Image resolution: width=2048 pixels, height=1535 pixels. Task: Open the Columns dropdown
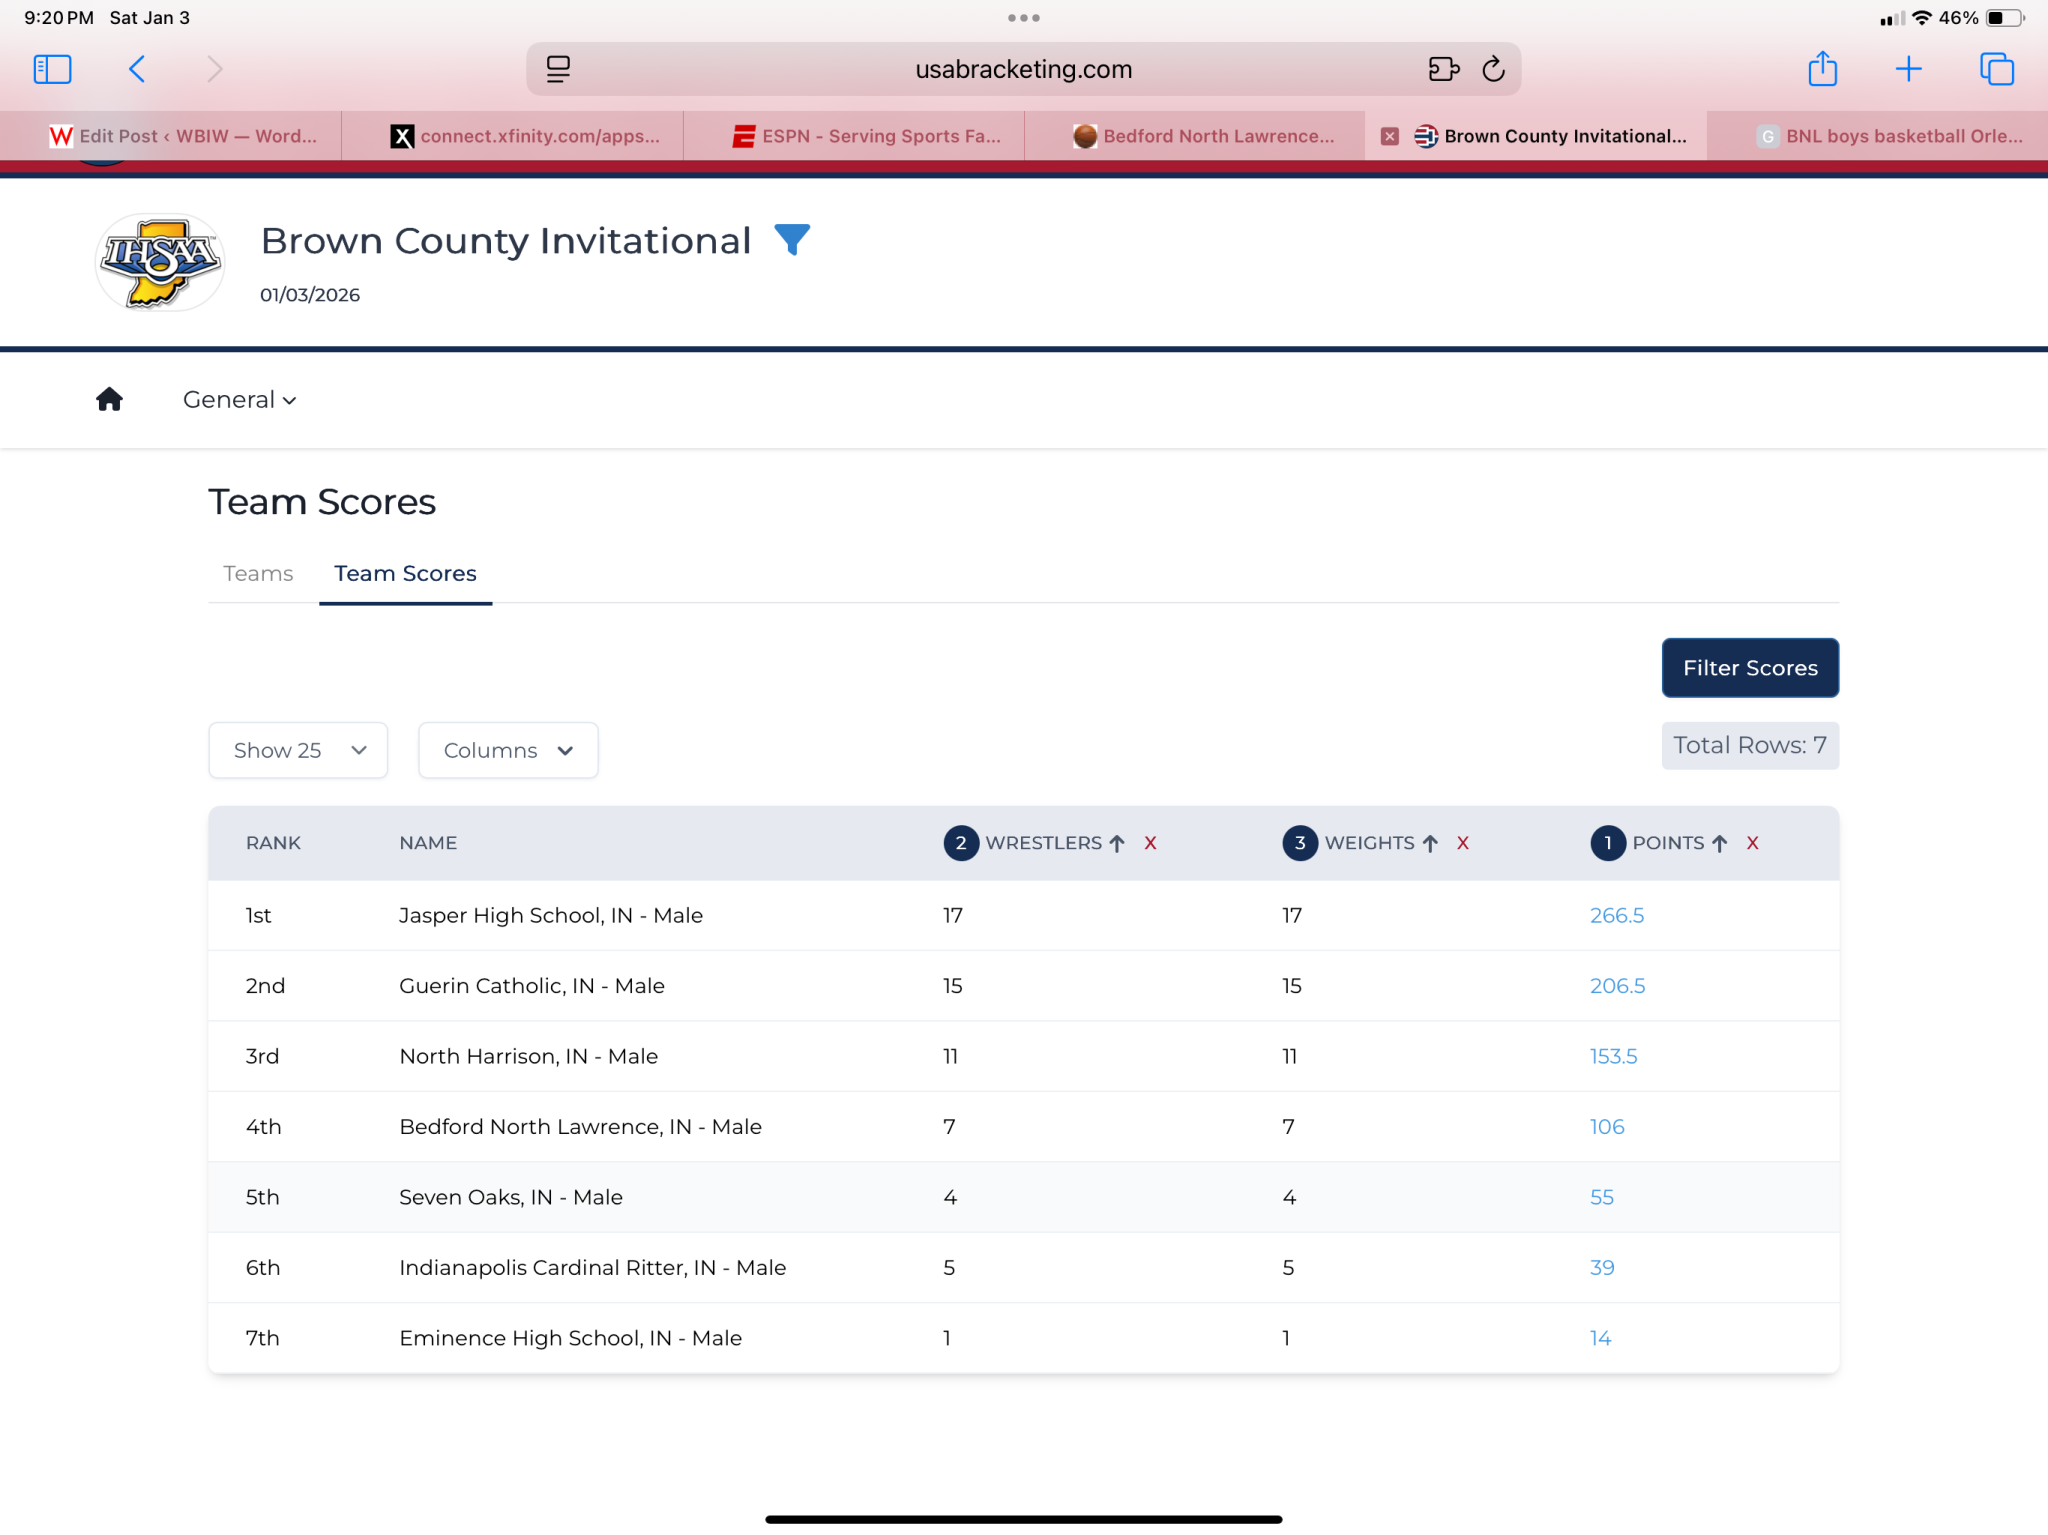508,750
